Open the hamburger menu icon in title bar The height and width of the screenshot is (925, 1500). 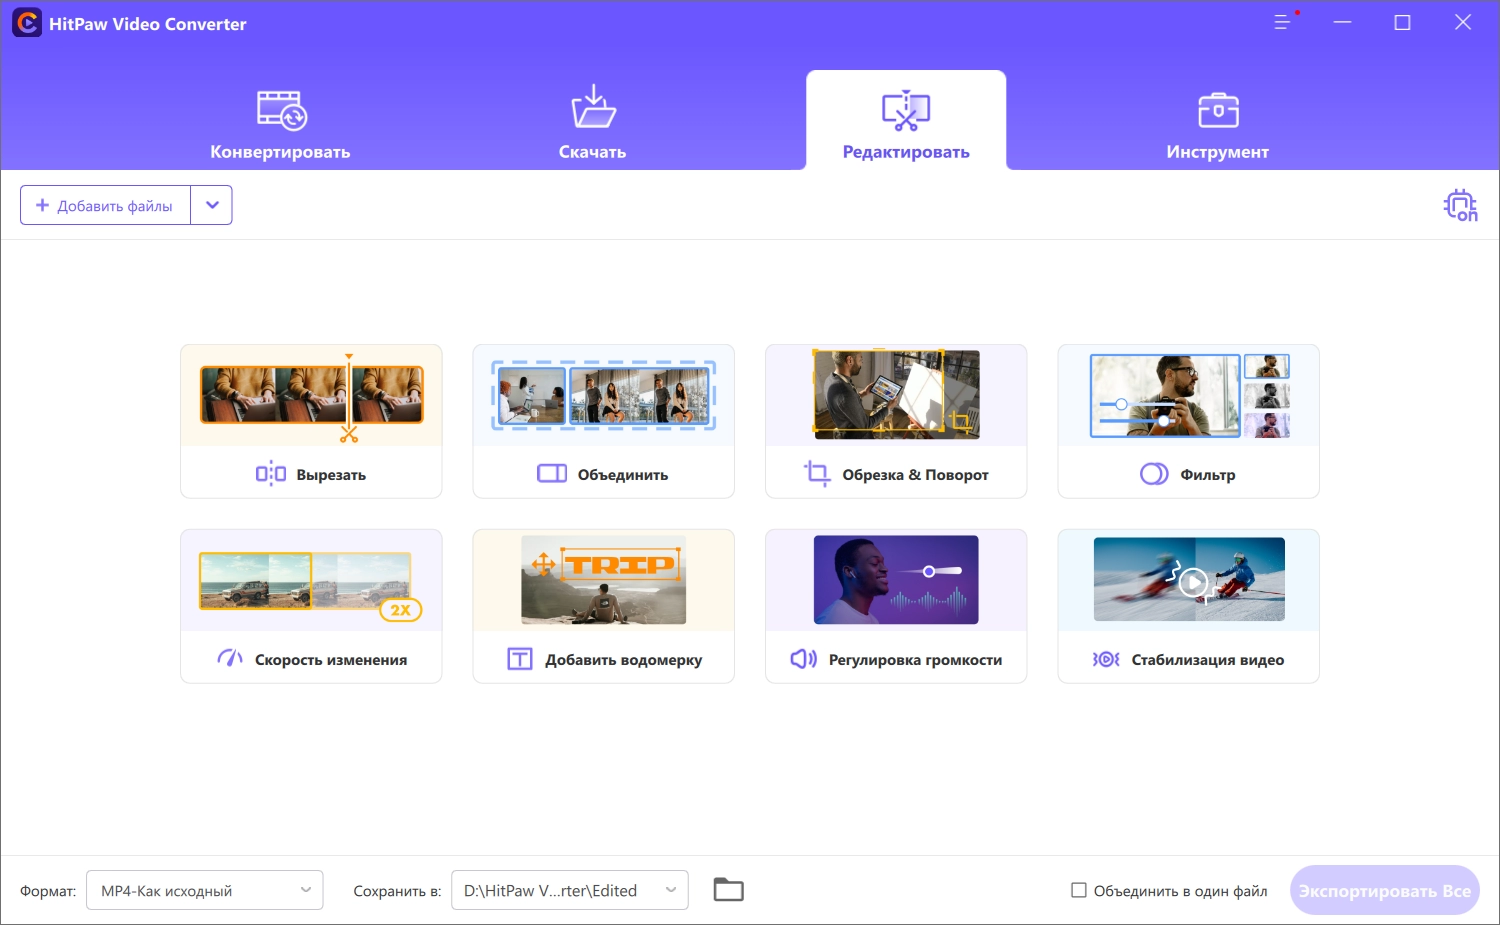tap(1282, 22)
